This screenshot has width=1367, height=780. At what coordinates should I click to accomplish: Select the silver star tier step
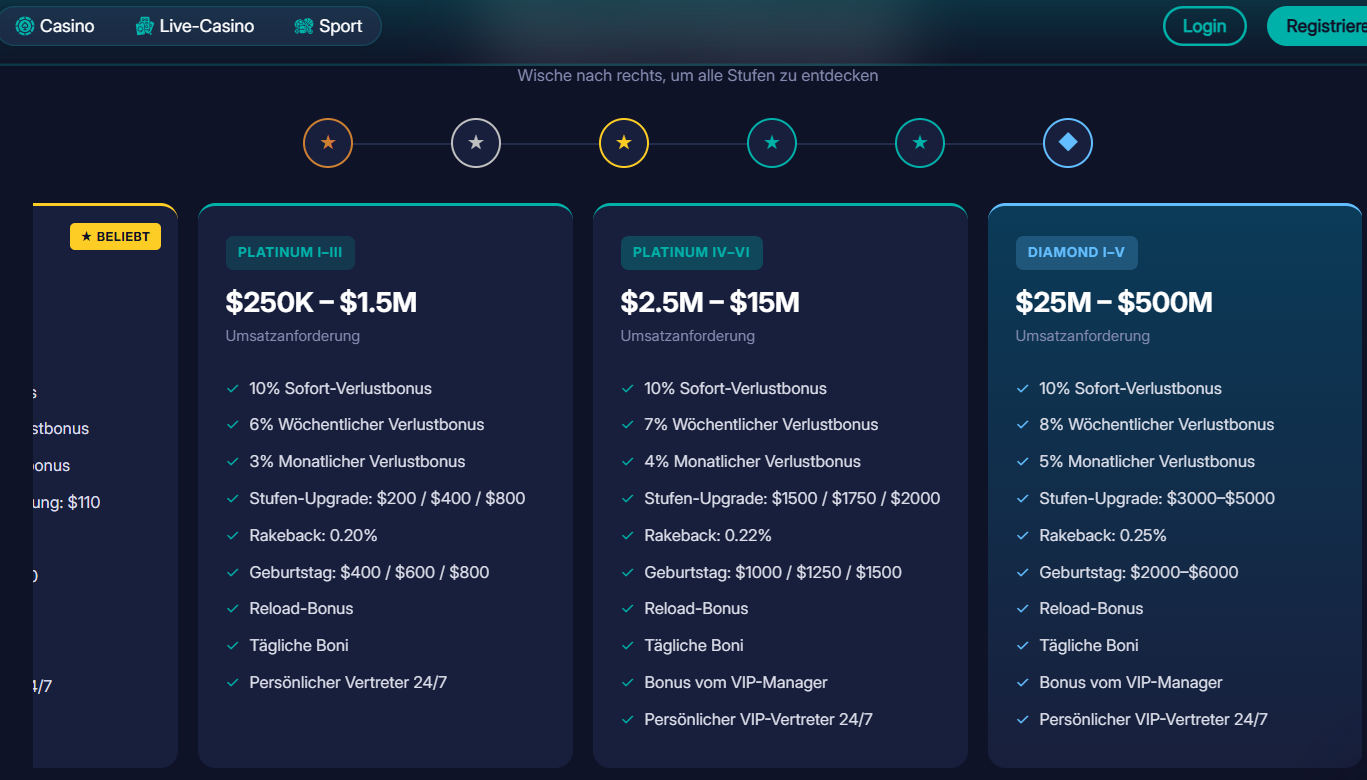pyautogui.click(x=476, y=143)
